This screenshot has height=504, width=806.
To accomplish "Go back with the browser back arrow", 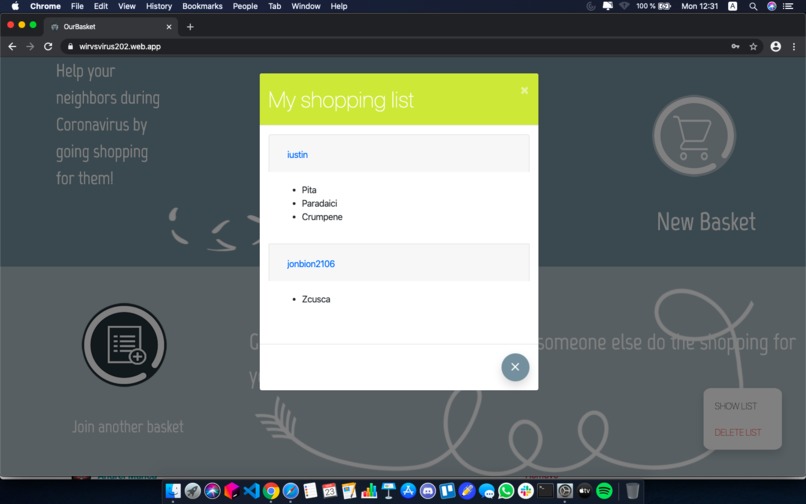I will click(12, 46).
